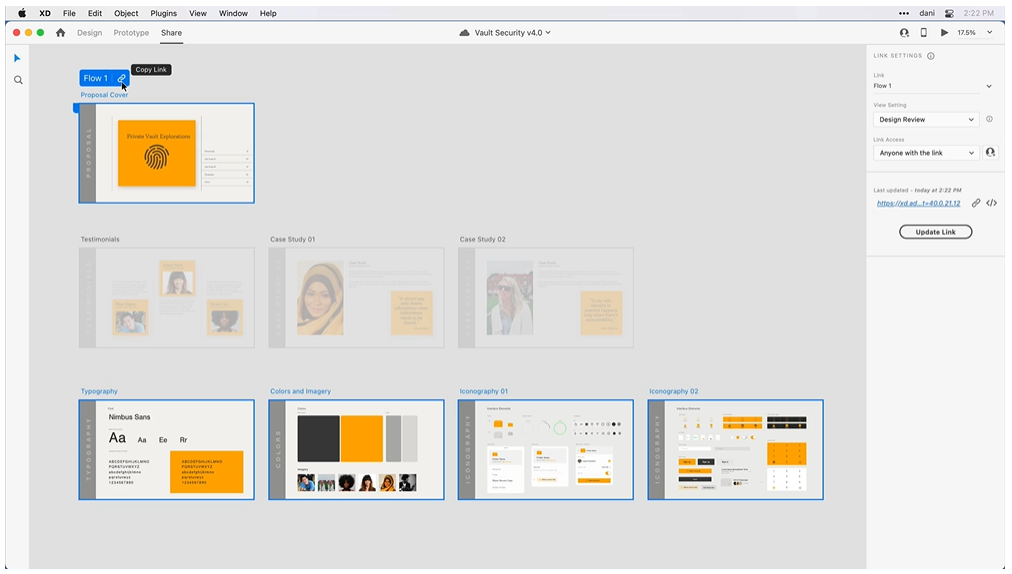Click the info icon beside Link Settings
Viewport: 1012px width, 574px height.
pyautogui.click(x=931, y=56)
